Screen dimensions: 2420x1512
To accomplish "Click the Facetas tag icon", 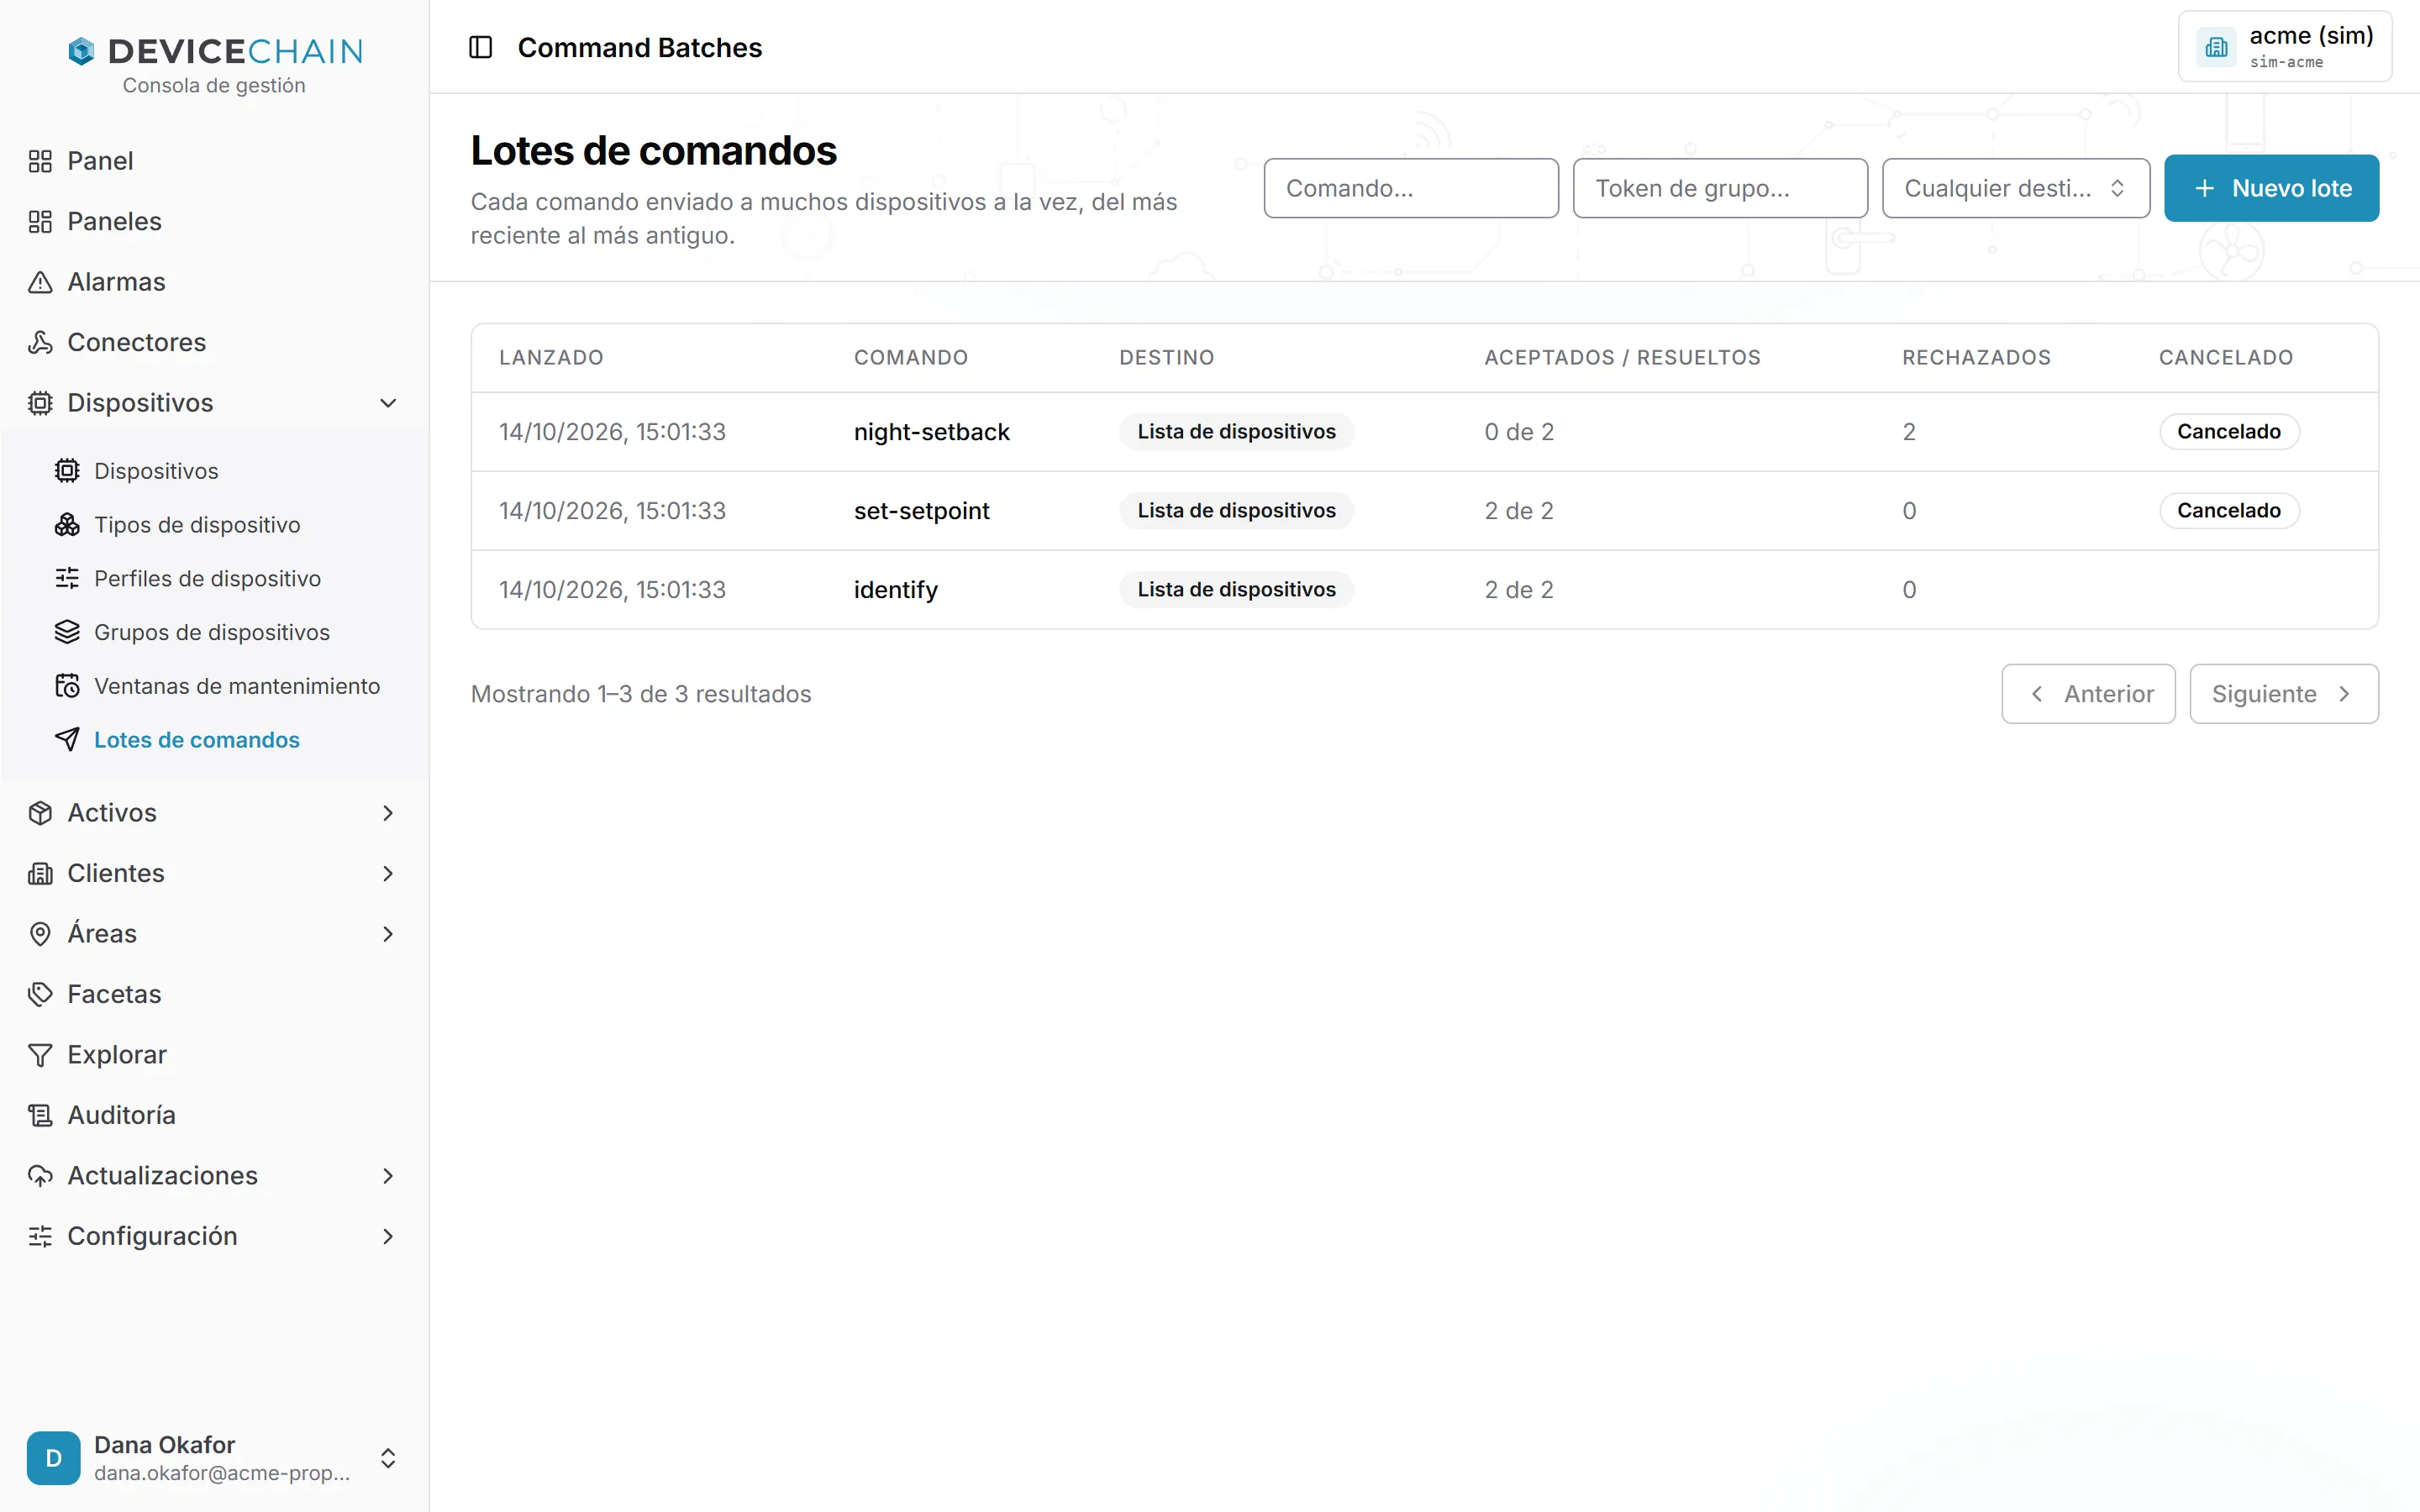I will pos(40,994).
